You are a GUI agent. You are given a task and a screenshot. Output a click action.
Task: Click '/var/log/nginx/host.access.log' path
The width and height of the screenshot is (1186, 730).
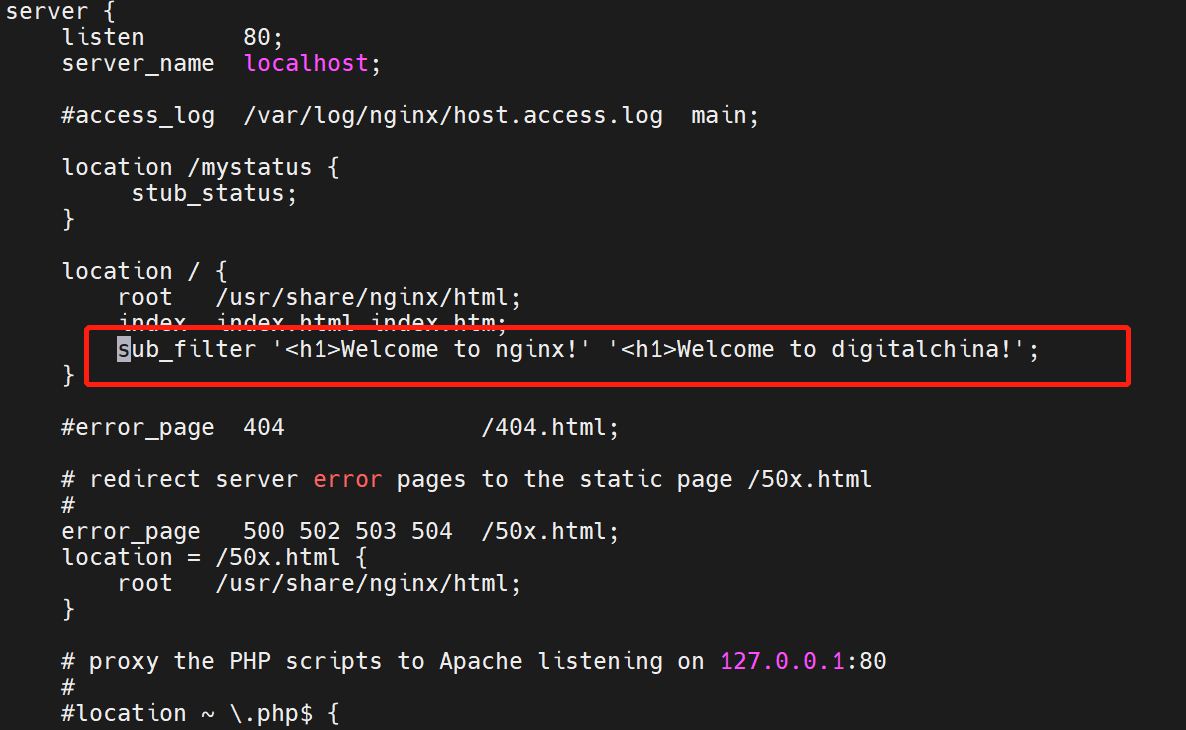tap(452, 116)
